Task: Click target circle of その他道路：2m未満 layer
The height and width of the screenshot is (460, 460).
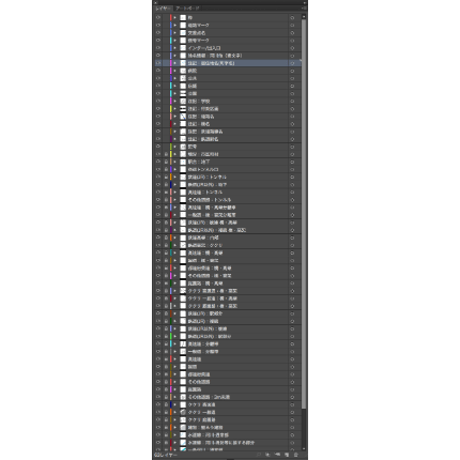Action: 292,397
